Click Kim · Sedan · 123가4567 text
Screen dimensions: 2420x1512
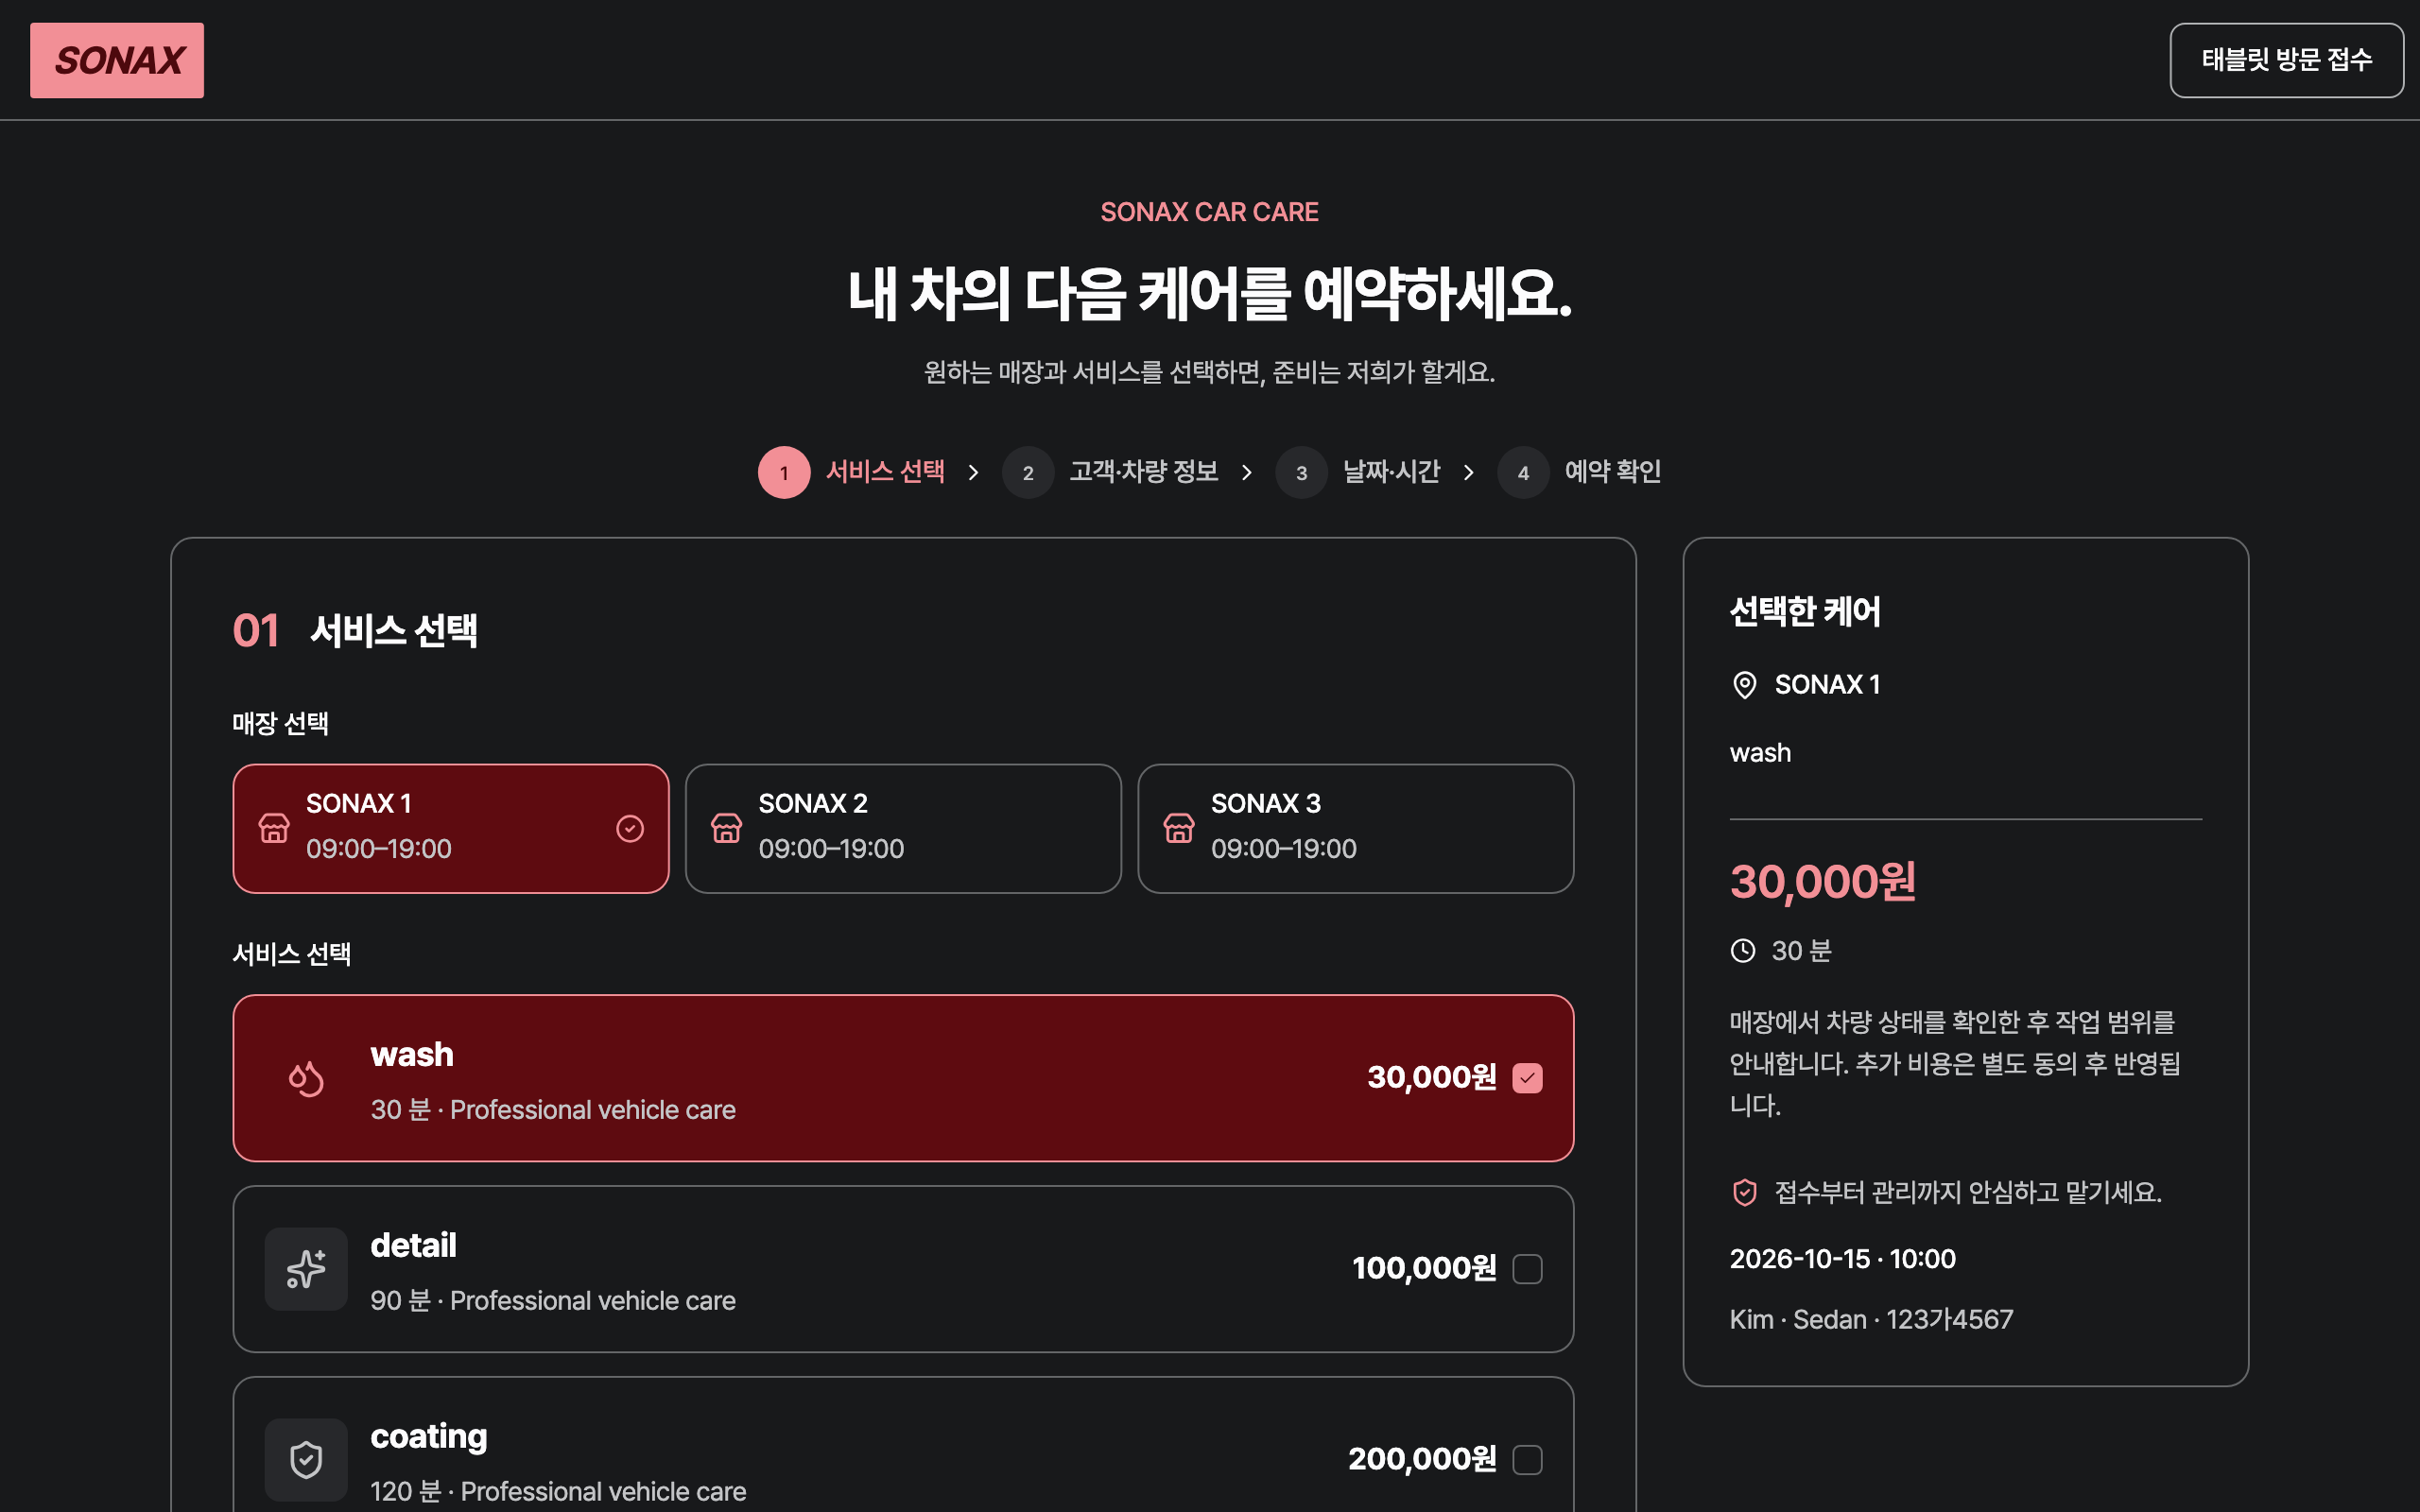pos(1871,1320)
